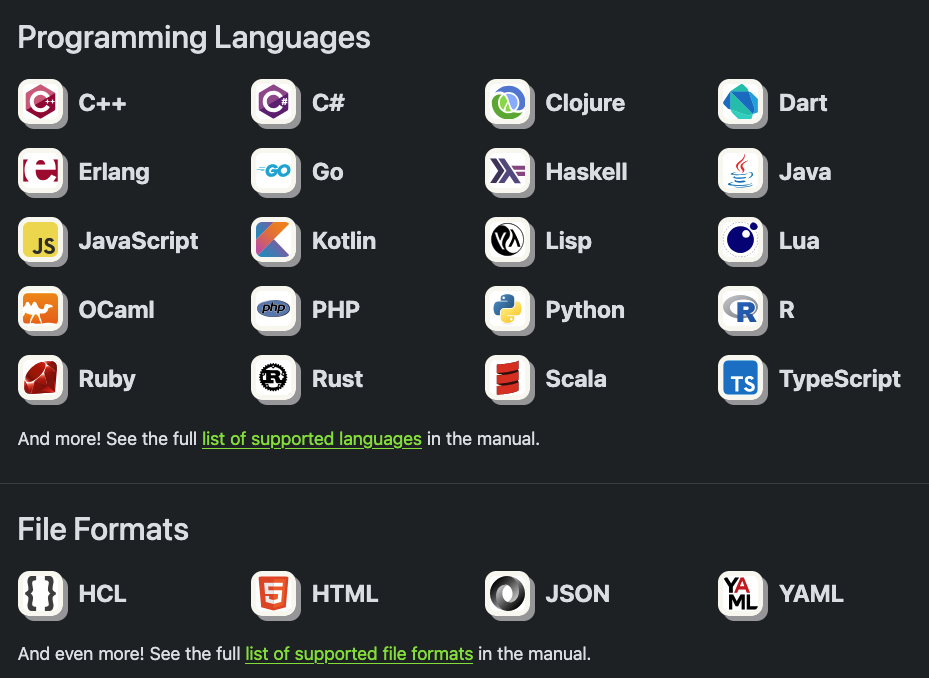
Task: Click the "Programming Languages" heading
Action: (194, 39)
